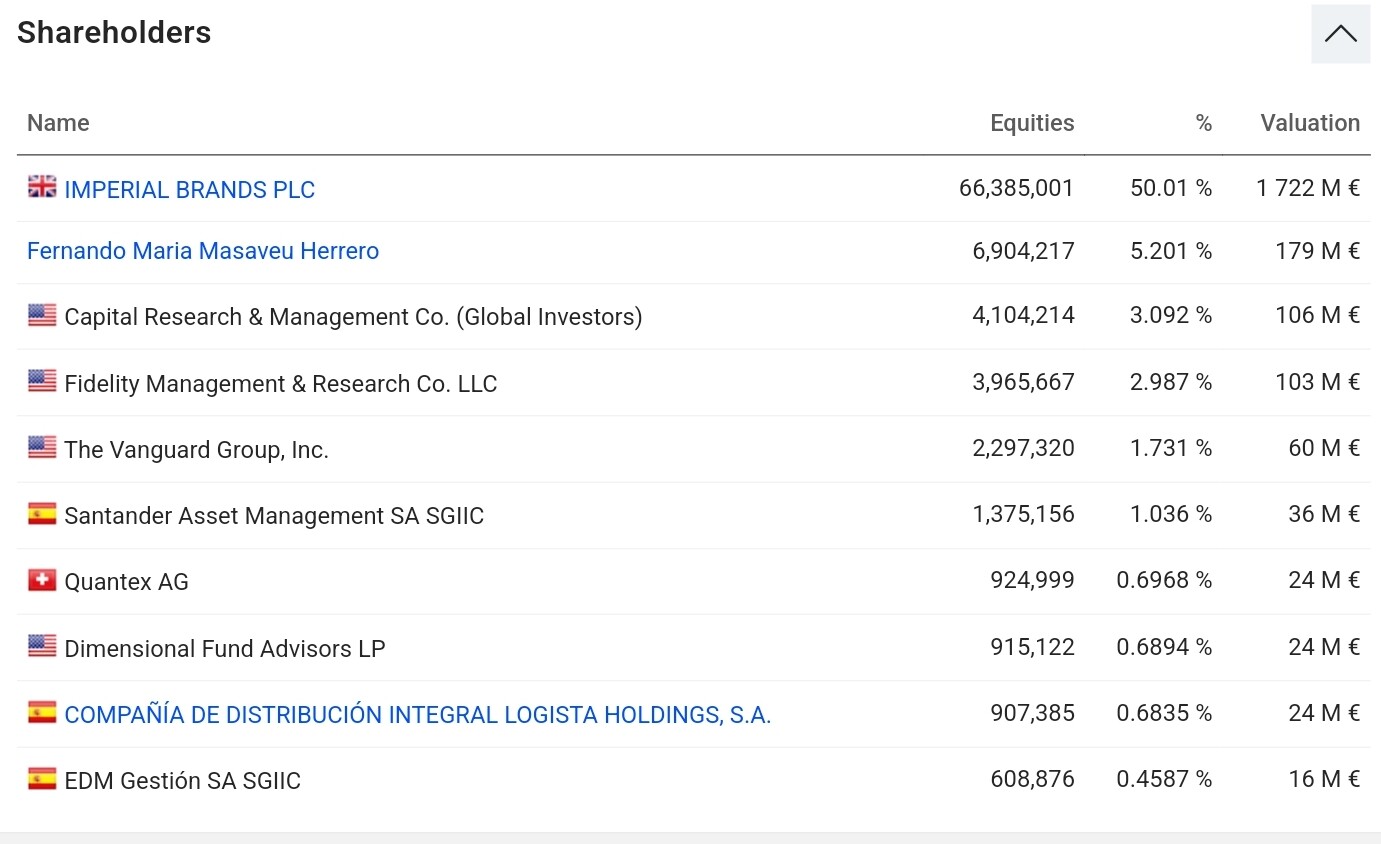
Task: Click equities value 66,385,001
Action: 1016,188
